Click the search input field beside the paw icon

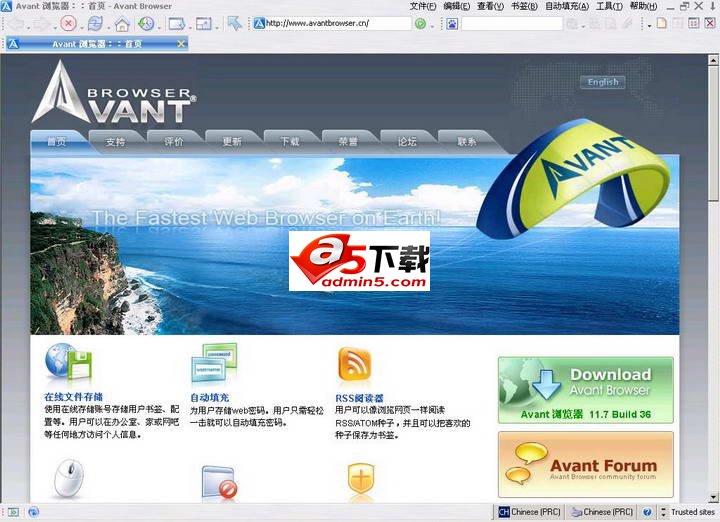[x=512, y=23]
